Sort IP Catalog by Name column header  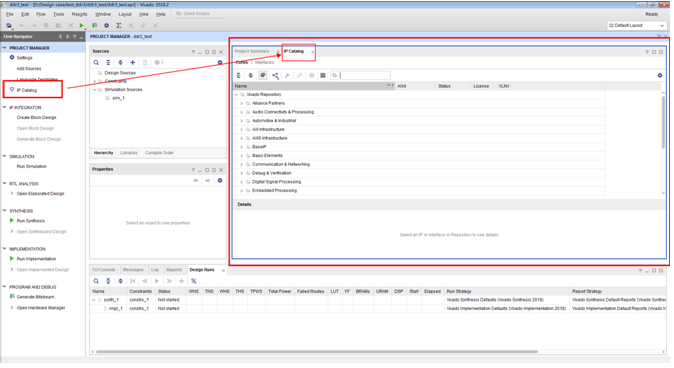314,86
